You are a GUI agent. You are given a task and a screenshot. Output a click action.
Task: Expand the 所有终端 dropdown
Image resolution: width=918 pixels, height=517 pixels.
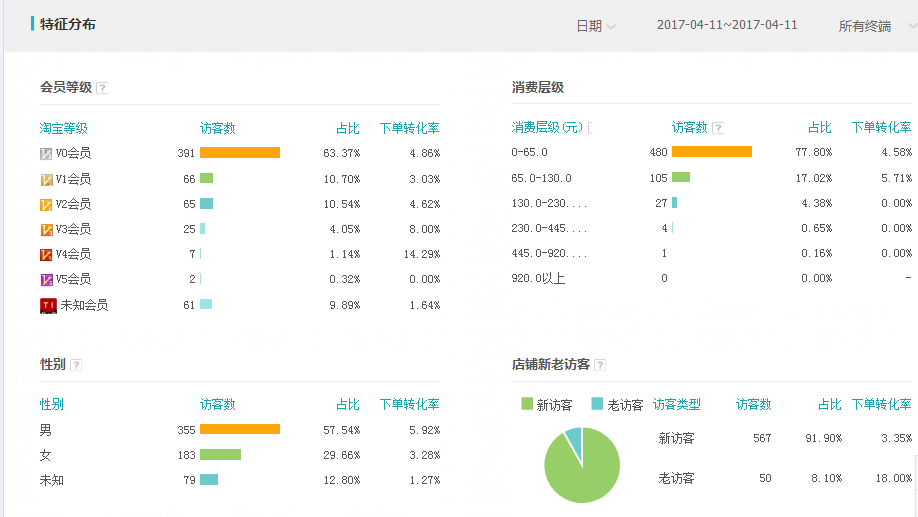coord(870,26)
